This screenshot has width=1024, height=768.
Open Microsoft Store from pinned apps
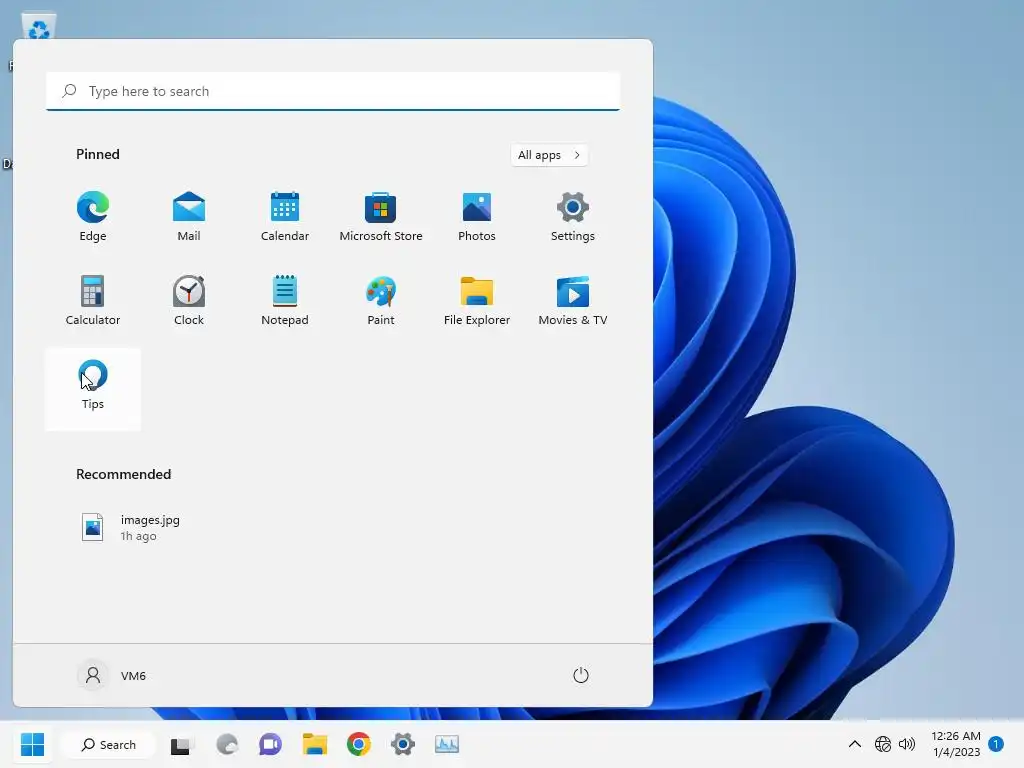[x=381, y=217]
